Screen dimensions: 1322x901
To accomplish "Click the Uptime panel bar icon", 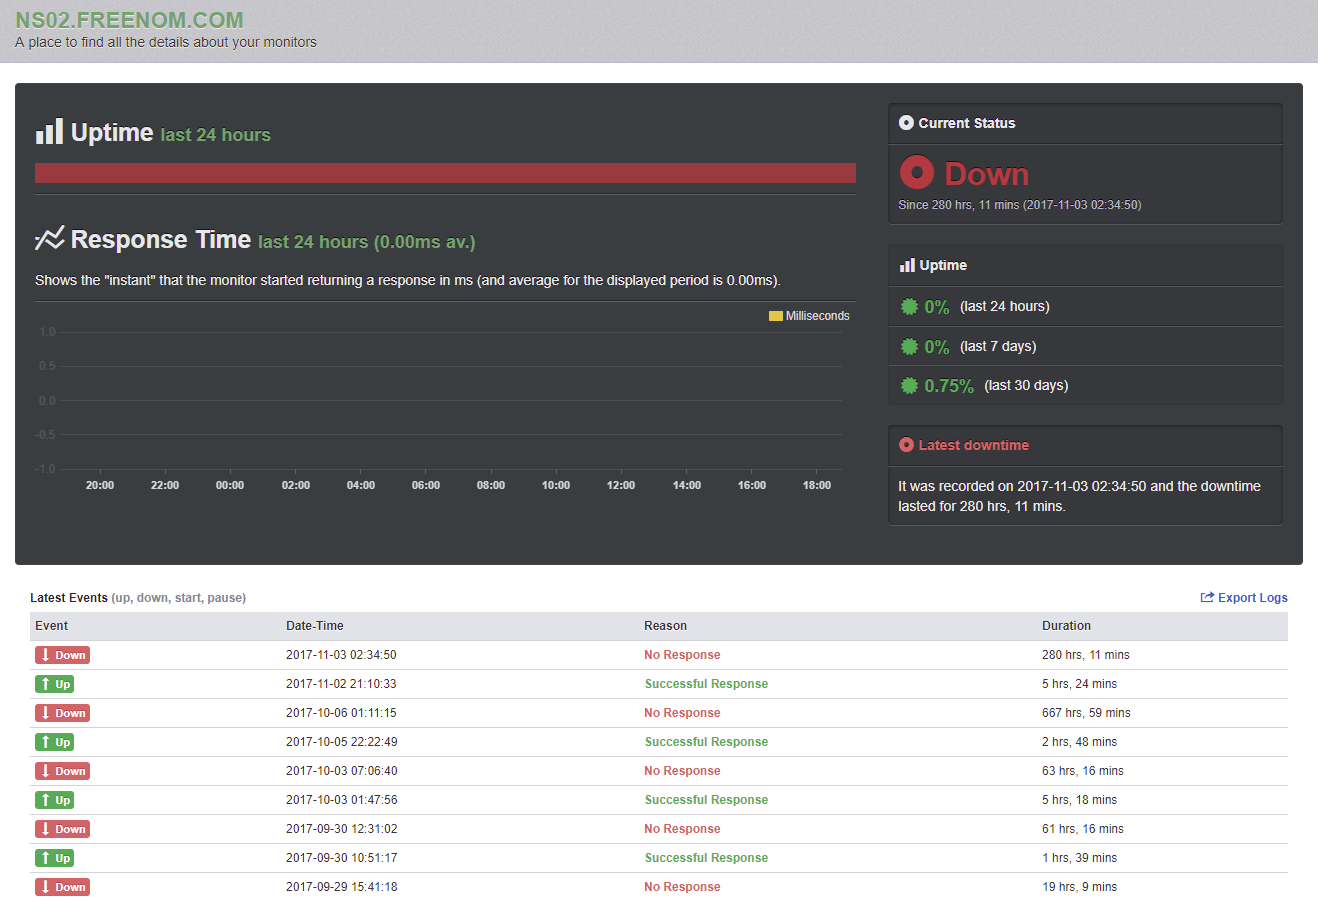I will (907, 265).
